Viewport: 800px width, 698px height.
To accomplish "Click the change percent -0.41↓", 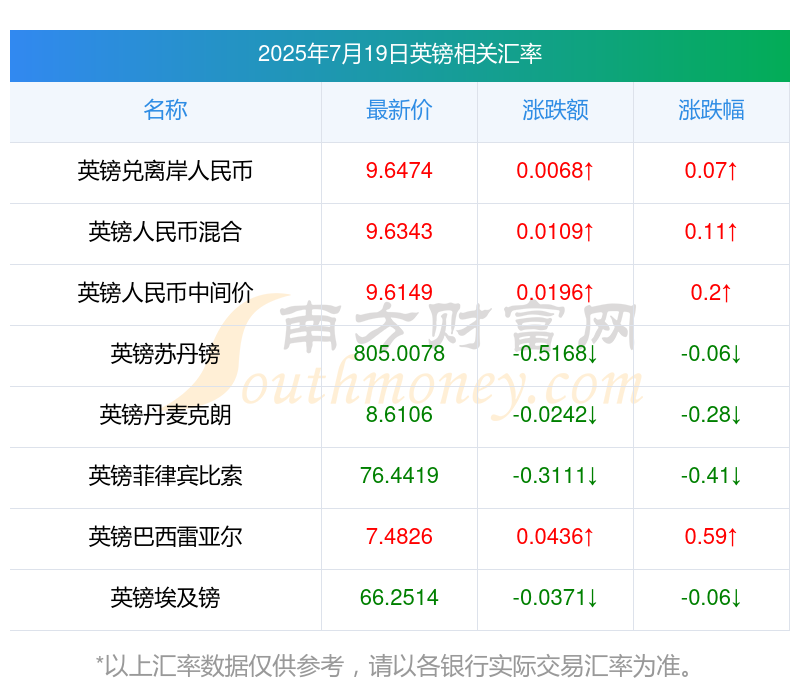I will pyautogui.click(x=711, y=476).
